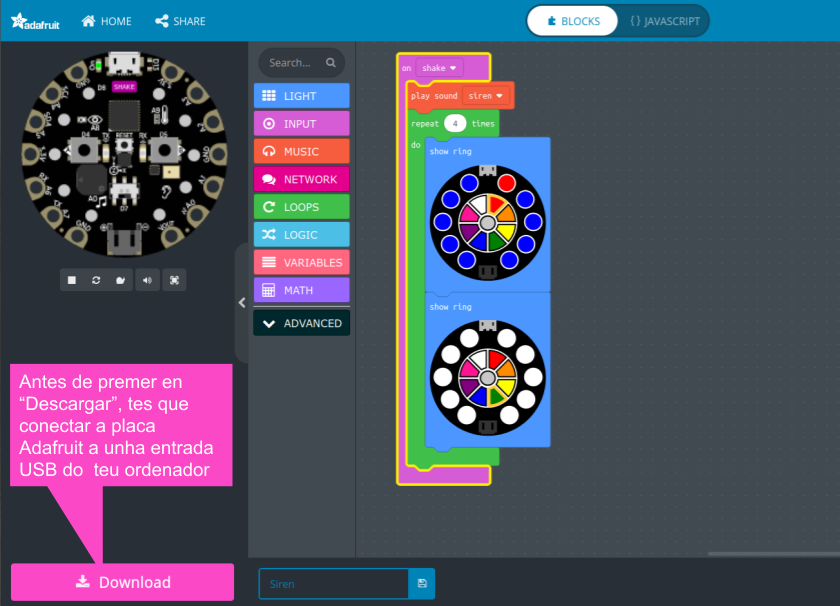Click the SHAKE button on the board
The image size is (840, 606).
coord(124,87)
